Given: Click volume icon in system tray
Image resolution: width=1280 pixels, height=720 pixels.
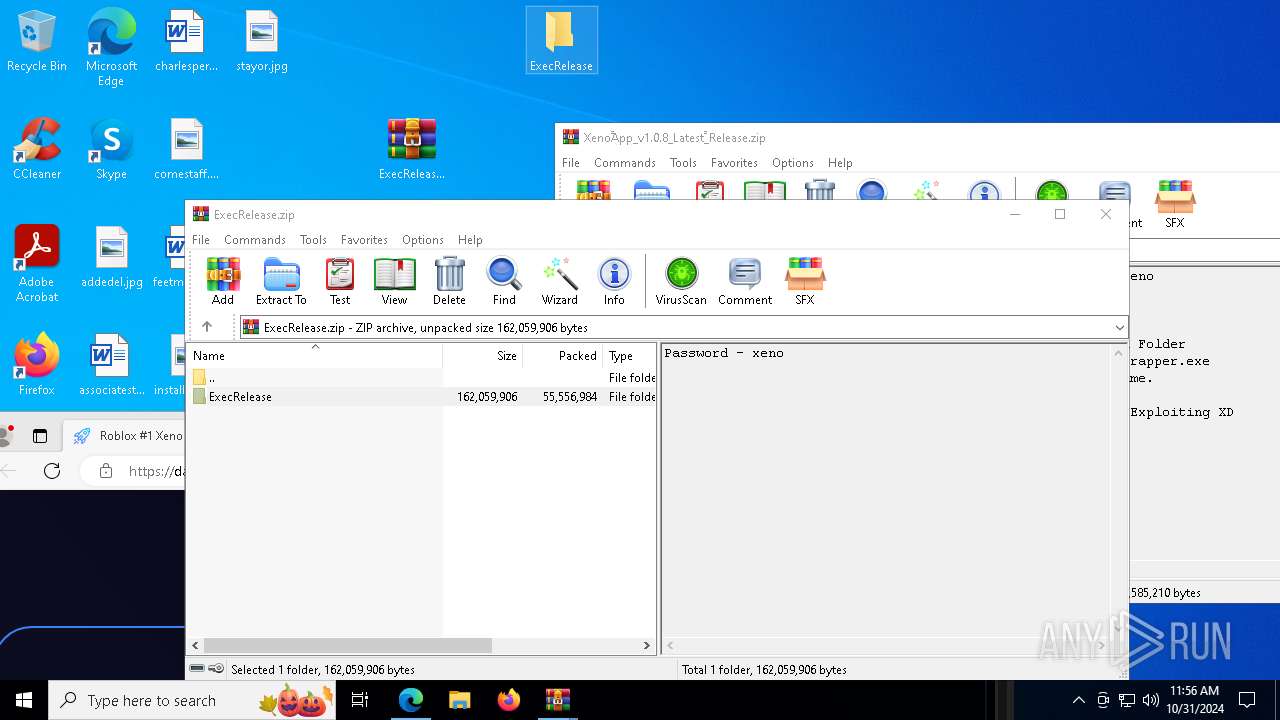Looking at the screenshot, I should pos(1150,700).
